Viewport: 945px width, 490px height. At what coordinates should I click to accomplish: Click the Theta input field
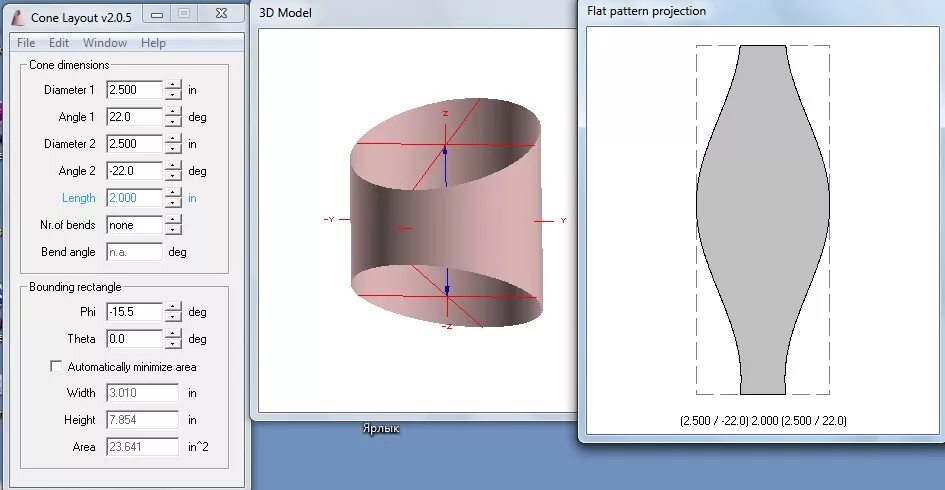tap(134, 339)
